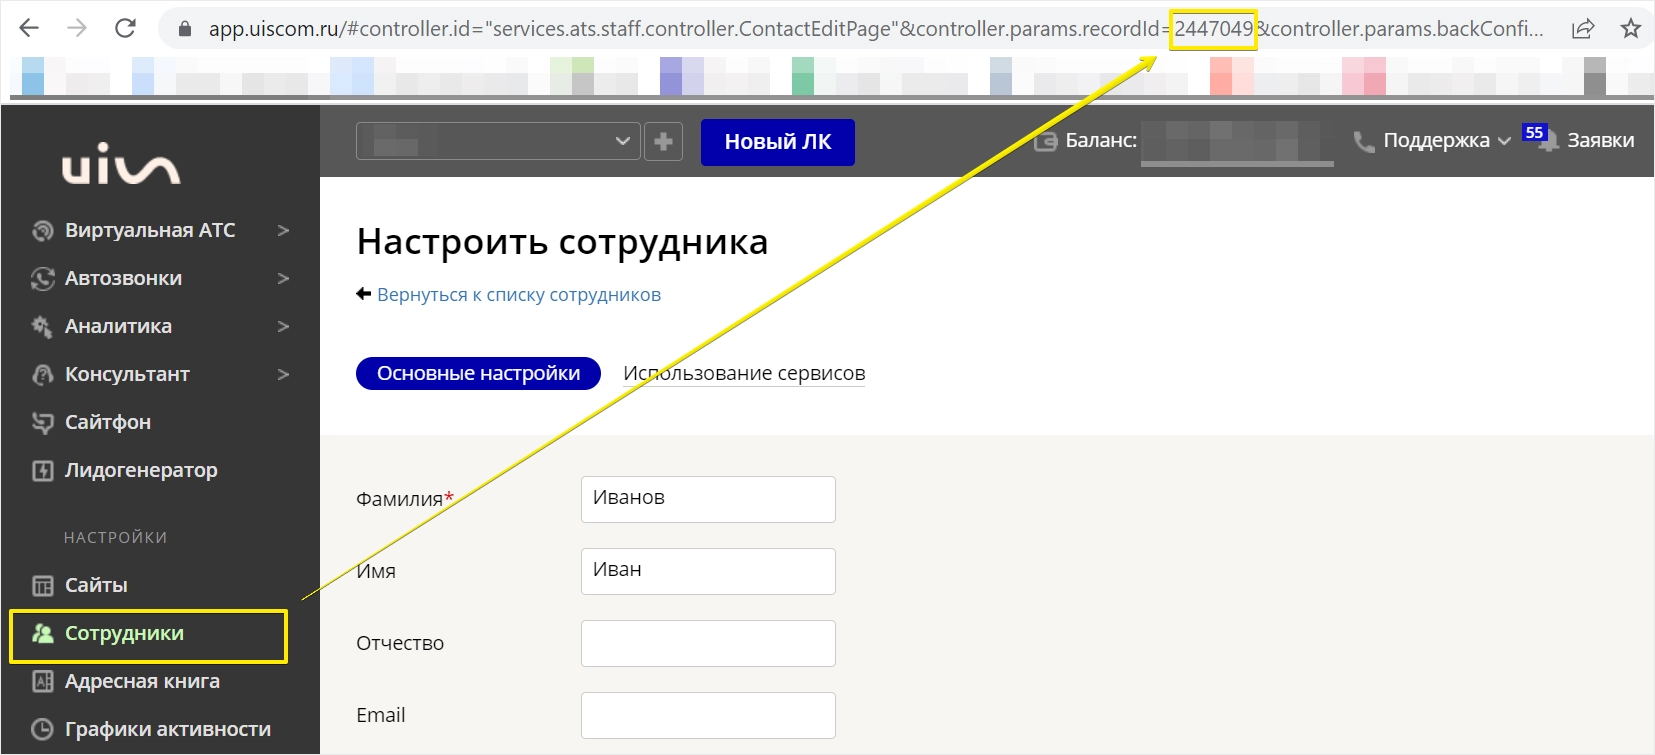The height and width of the screenshot is (755, 1655).
Task: Click the Фамилия field with Иванов
Action: (708, 499)
